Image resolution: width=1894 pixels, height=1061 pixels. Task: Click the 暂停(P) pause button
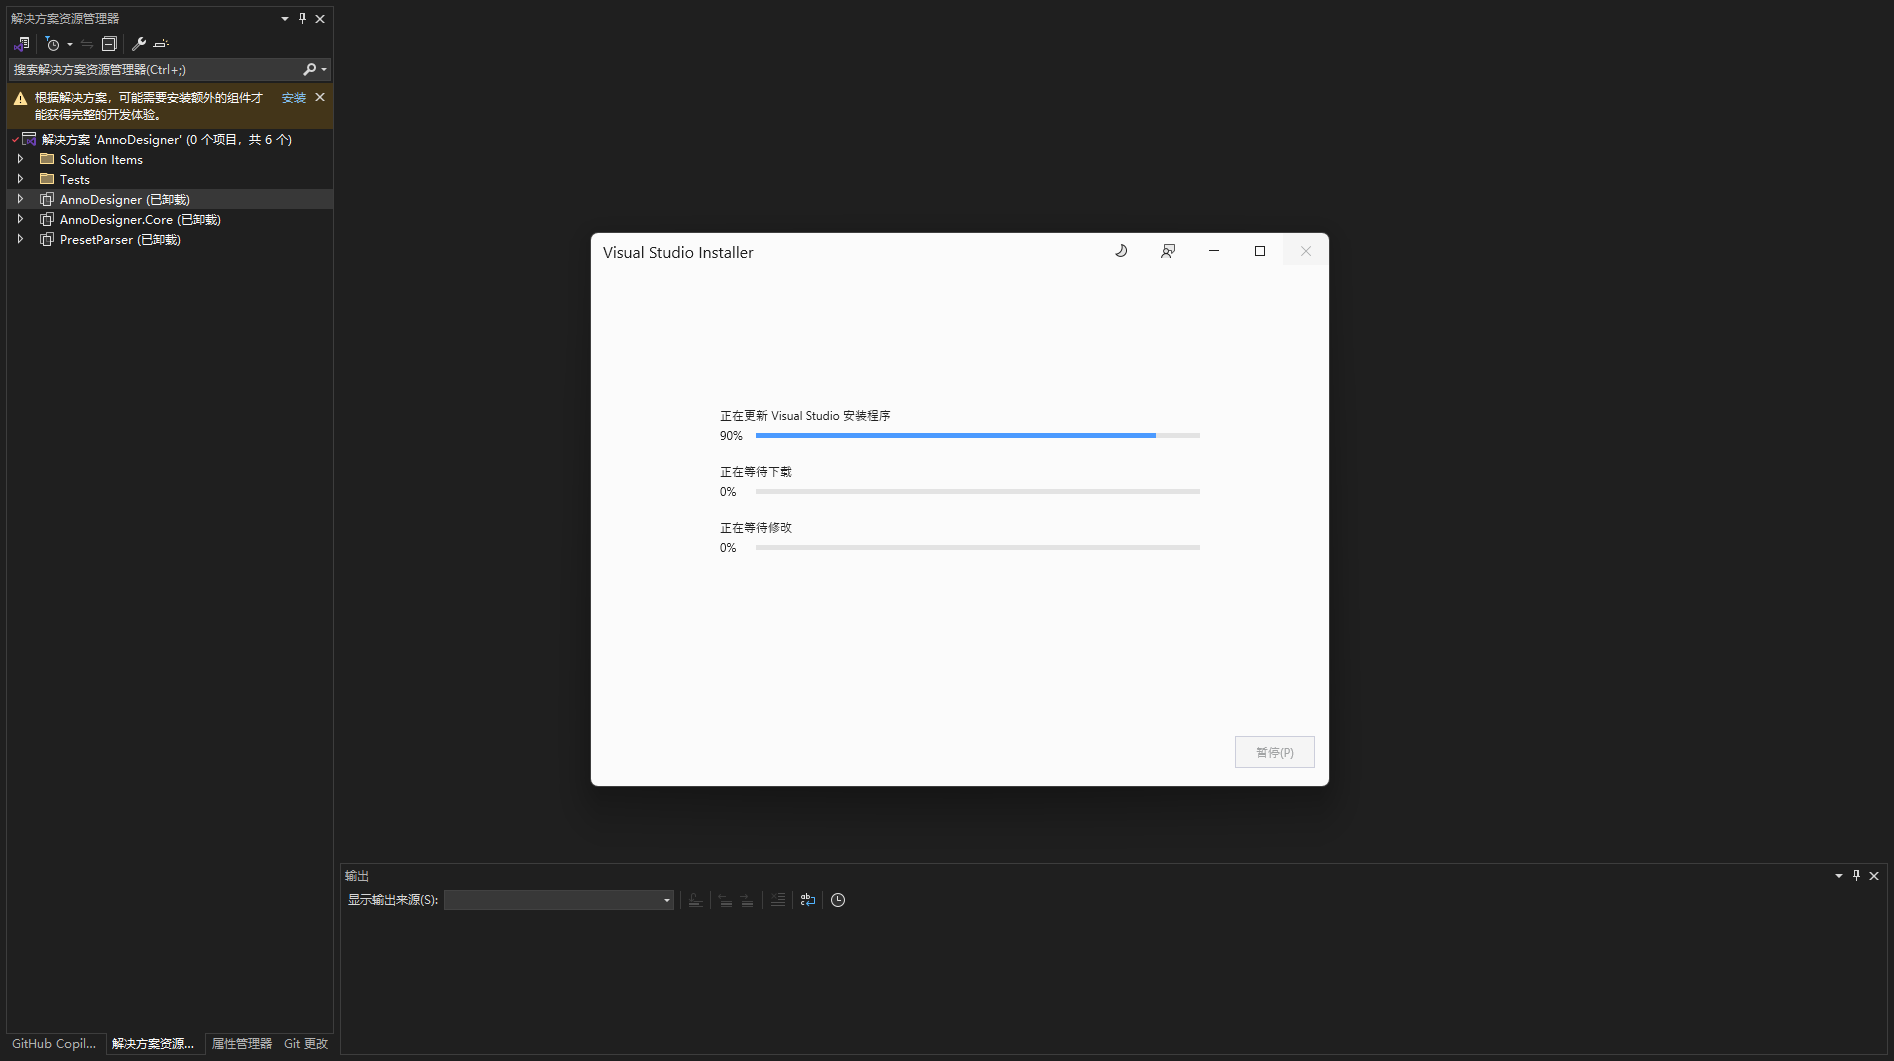[x=1275, y=752]
